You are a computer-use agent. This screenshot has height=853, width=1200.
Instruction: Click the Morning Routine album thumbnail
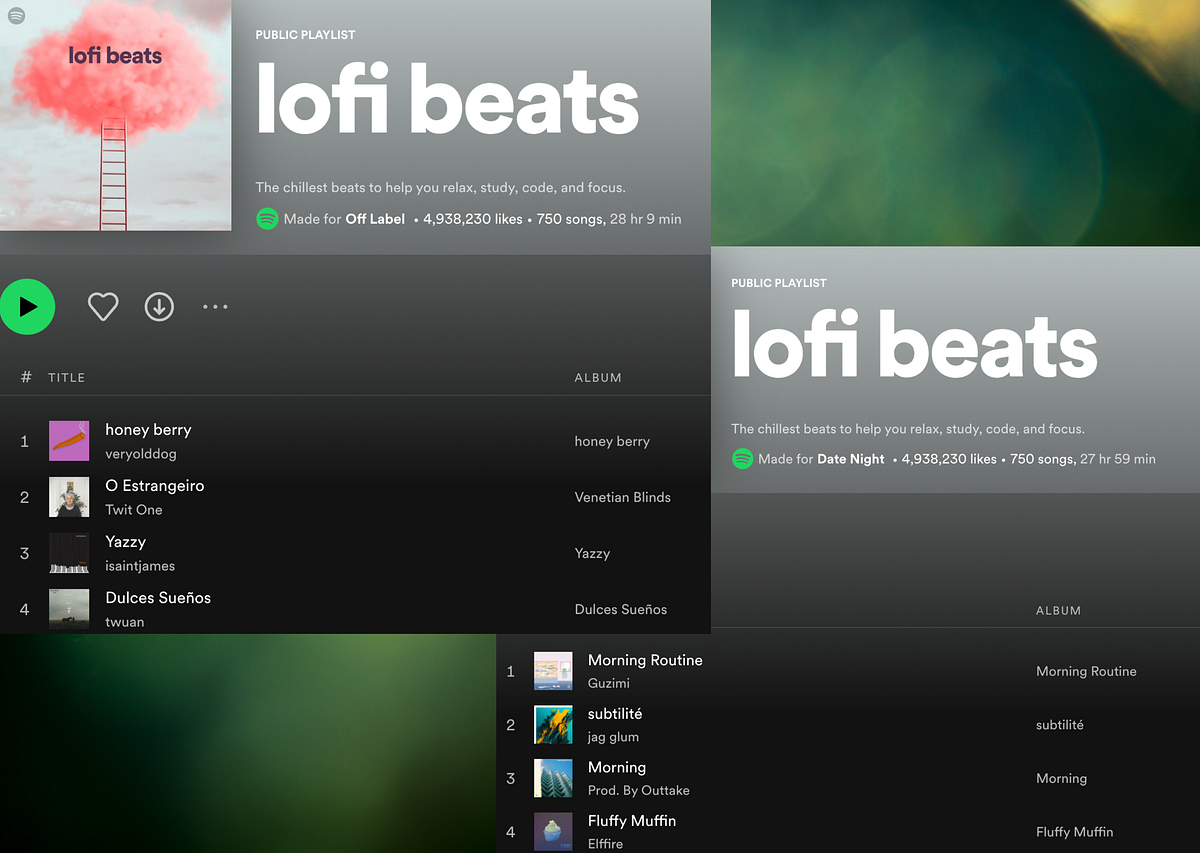[x=553, y=671]
